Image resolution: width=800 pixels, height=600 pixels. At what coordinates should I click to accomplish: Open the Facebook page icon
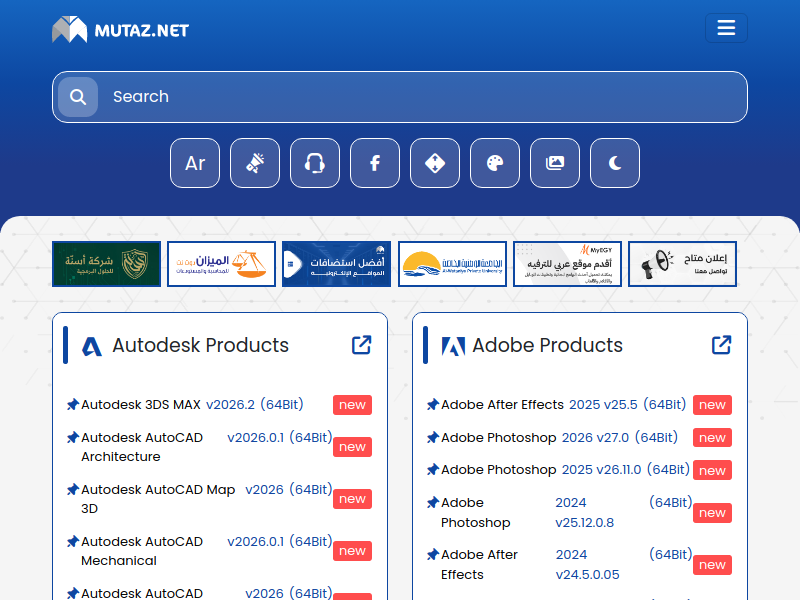[375, 163]
